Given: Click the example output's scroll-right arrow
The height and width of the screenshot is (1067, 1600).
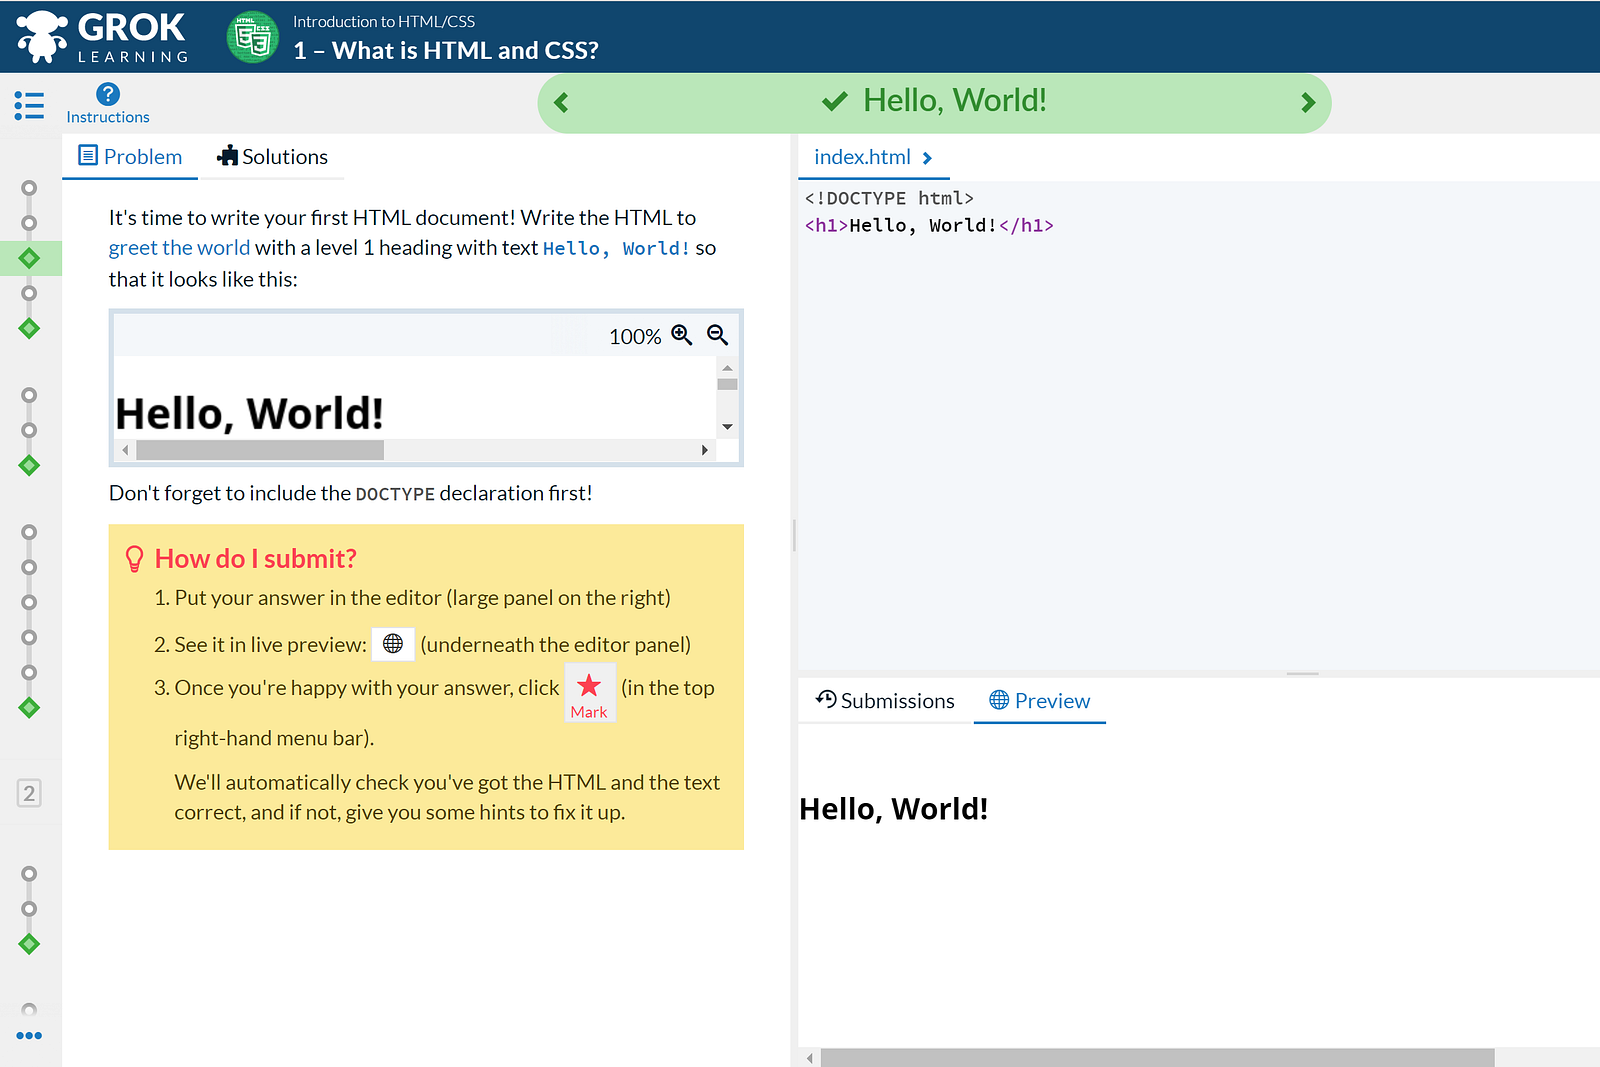Looking at the screenshot, I should (x=705, y=450).
